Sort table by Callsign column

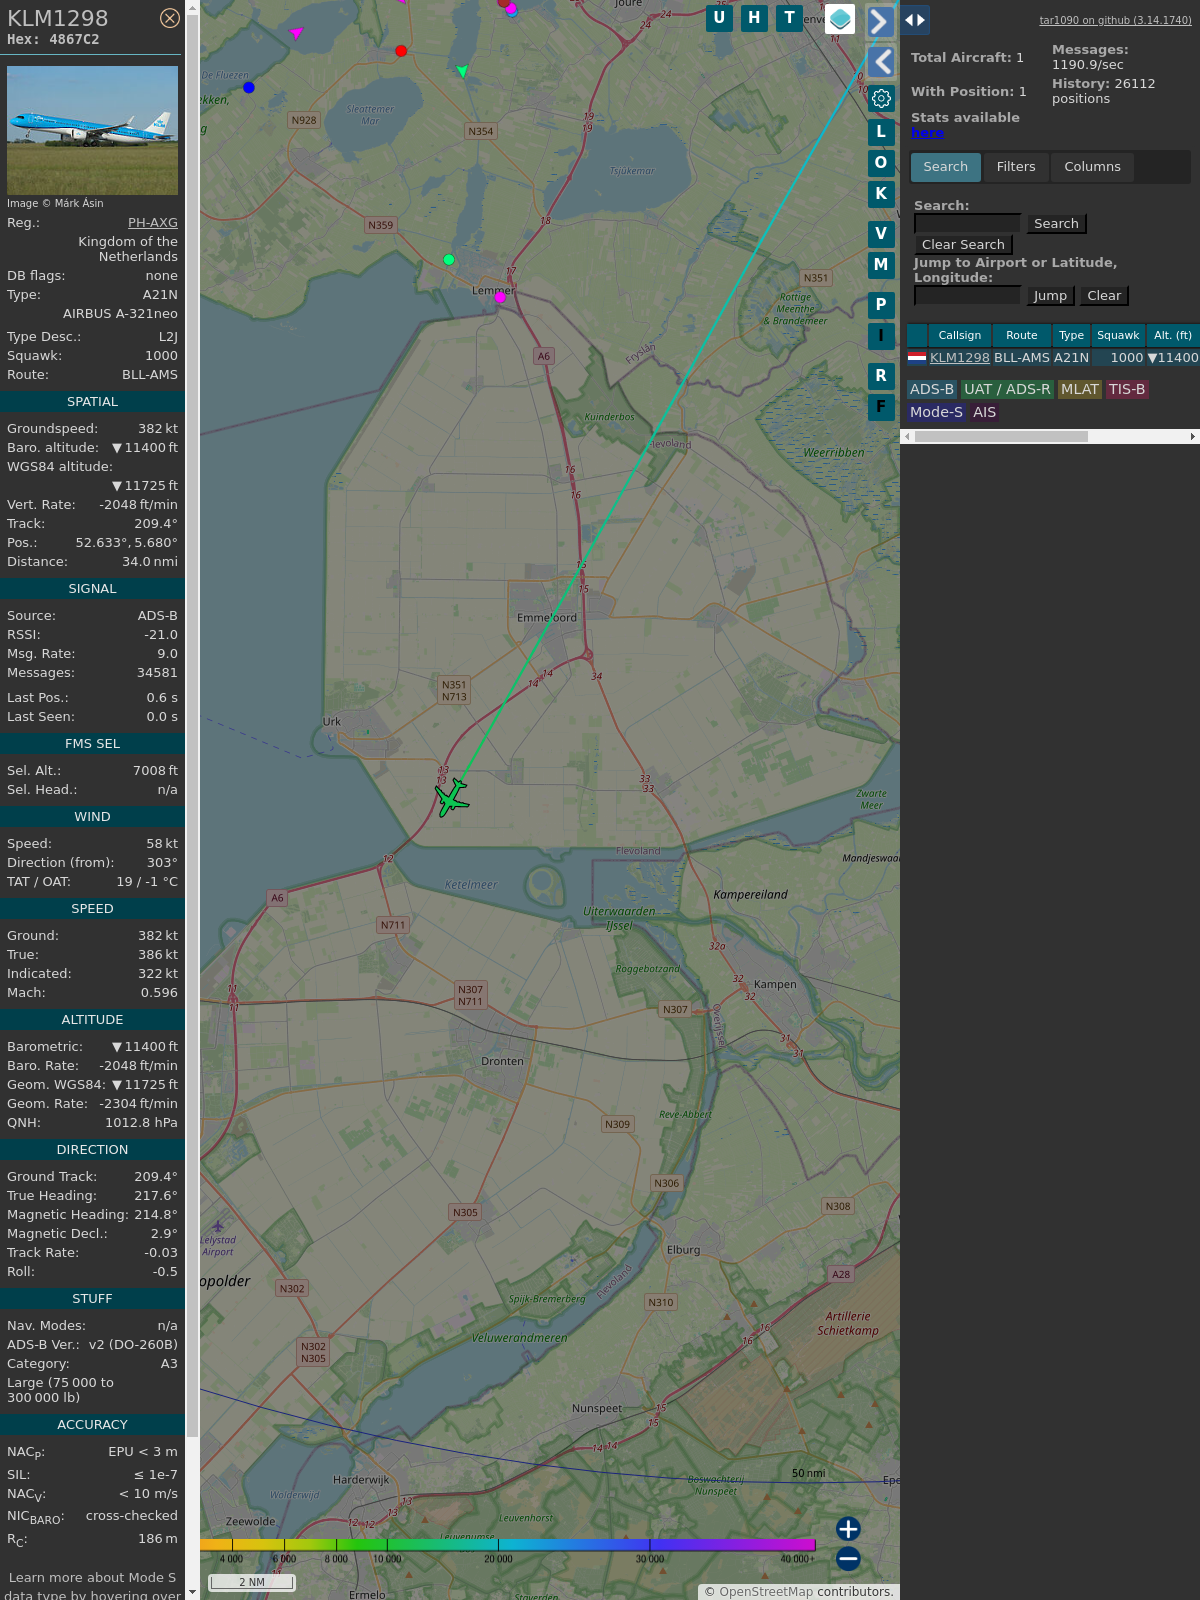click(960, 336)
